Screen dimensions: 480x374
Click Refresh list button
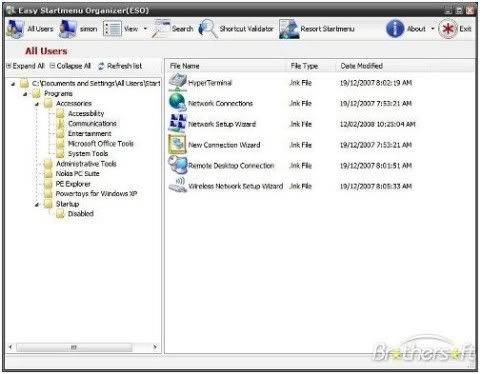pyautogui.click(x=120, y=66)
